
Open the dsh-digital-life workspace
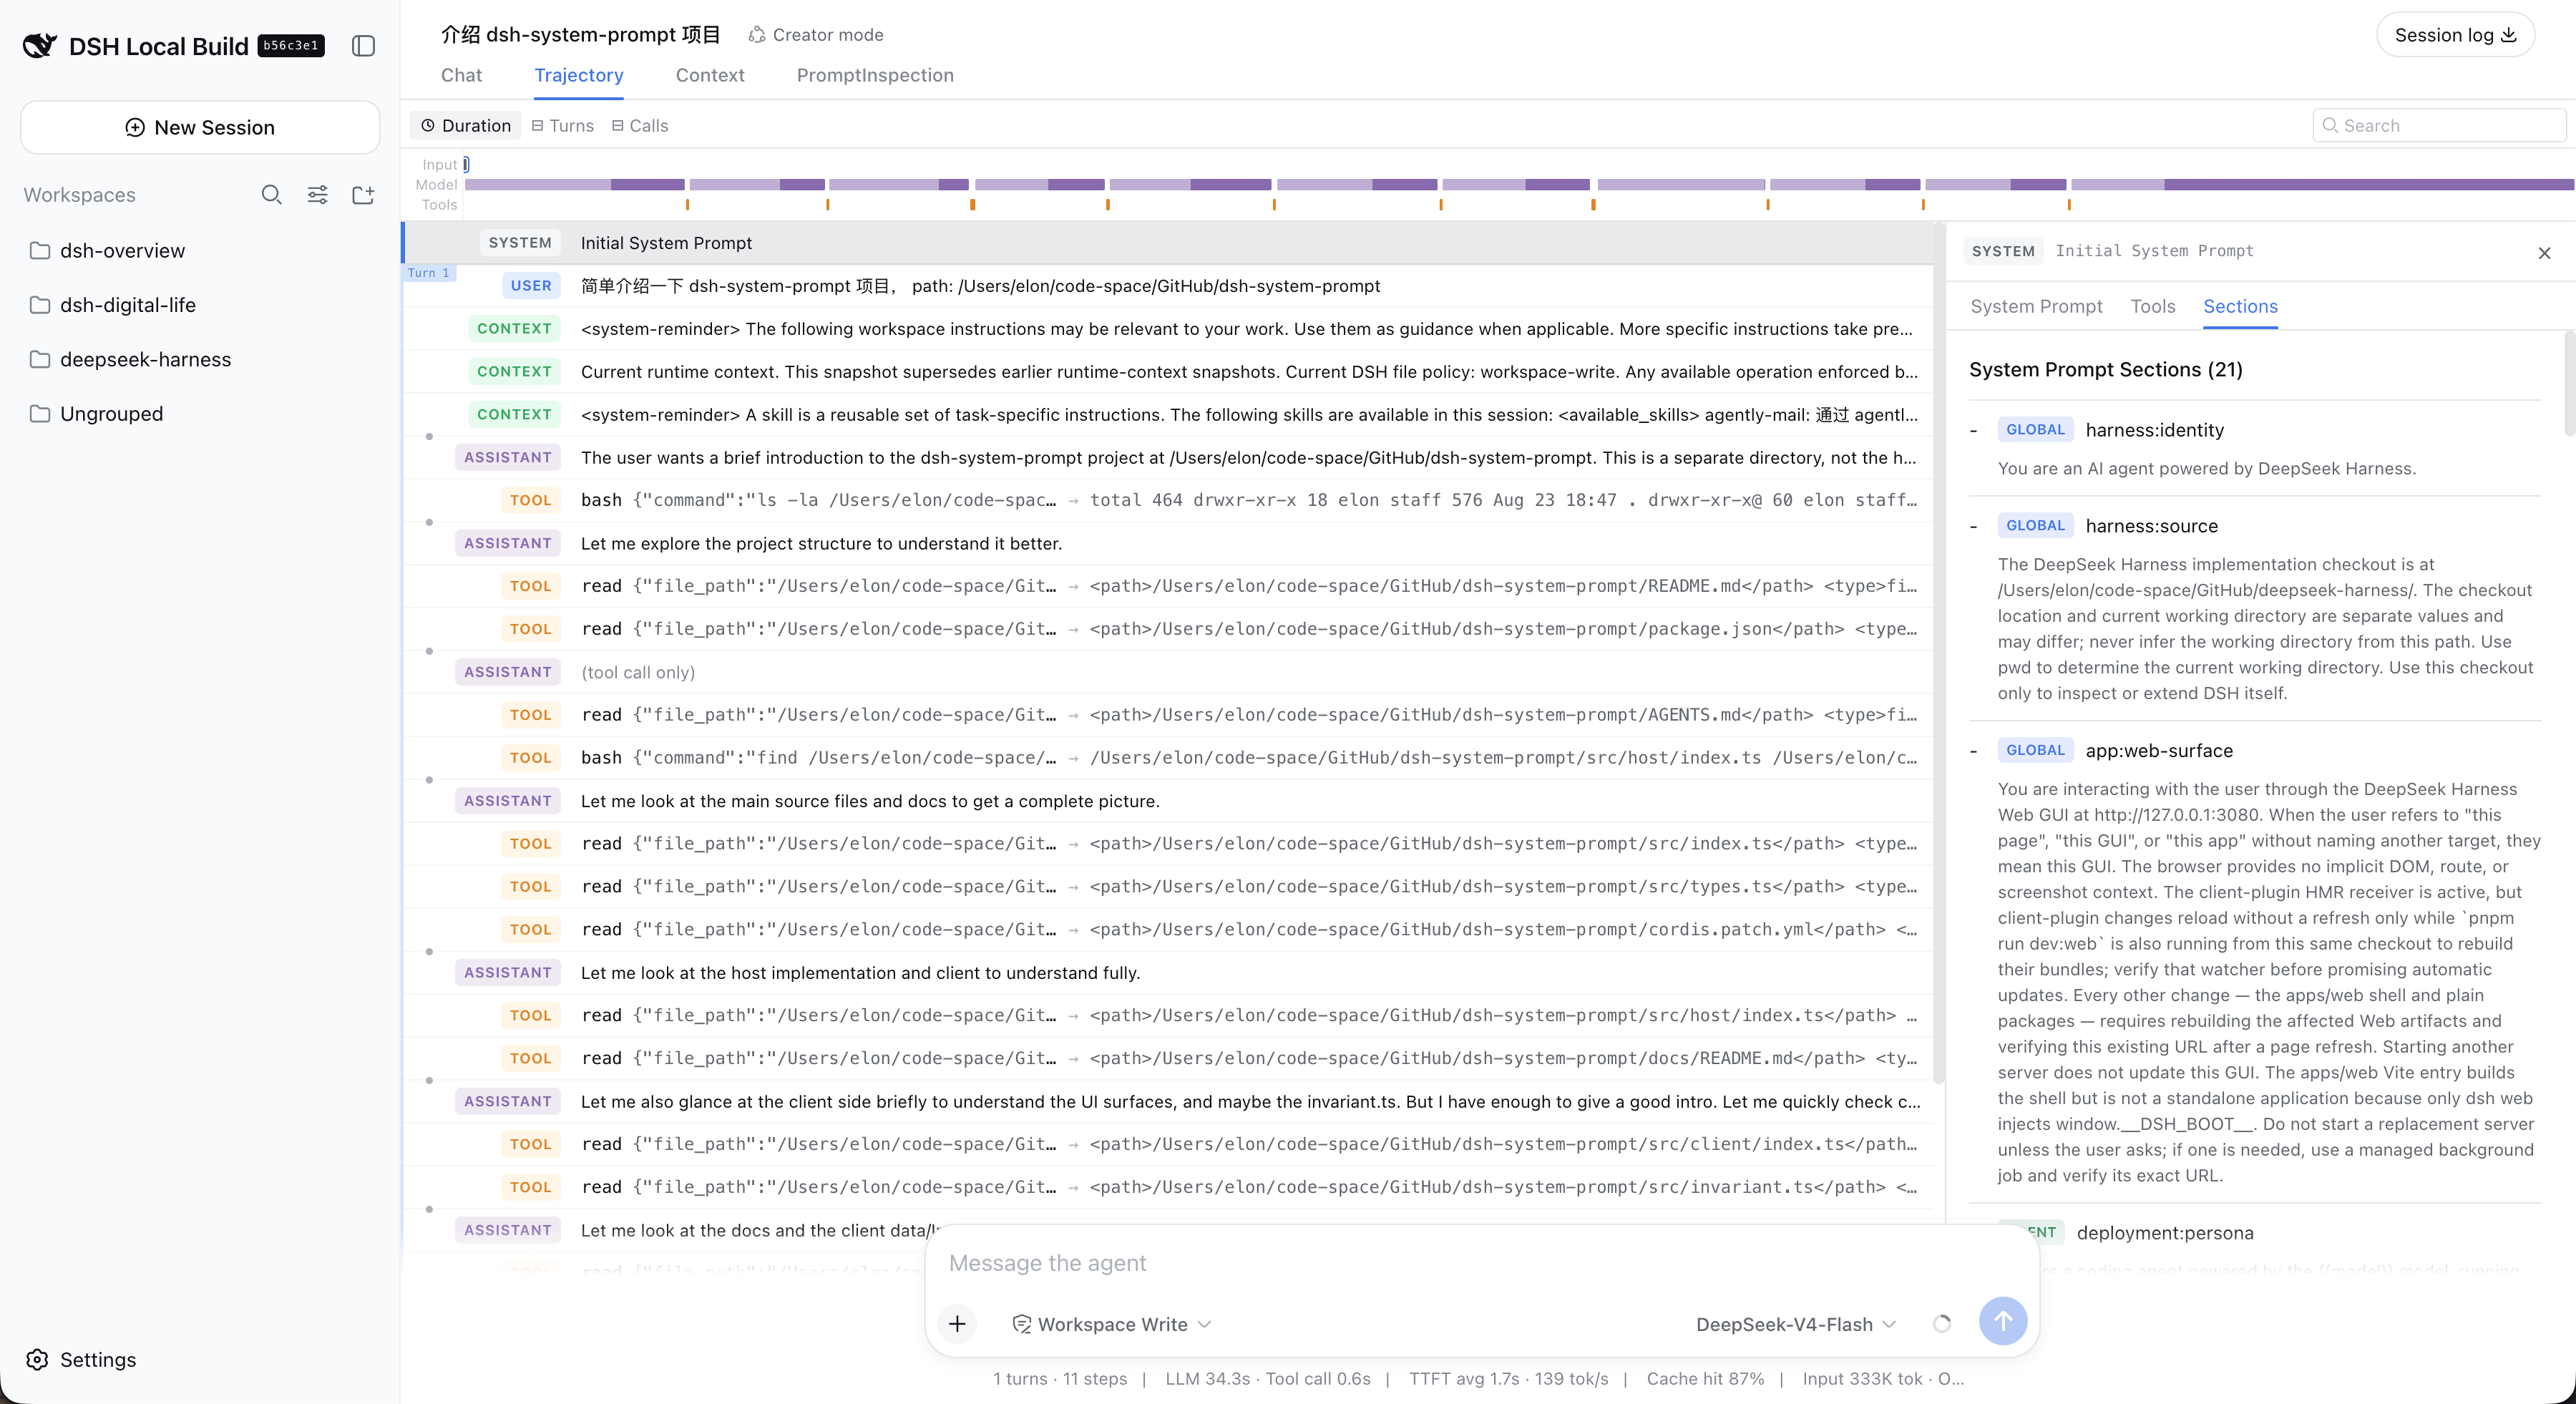[200, 305]
